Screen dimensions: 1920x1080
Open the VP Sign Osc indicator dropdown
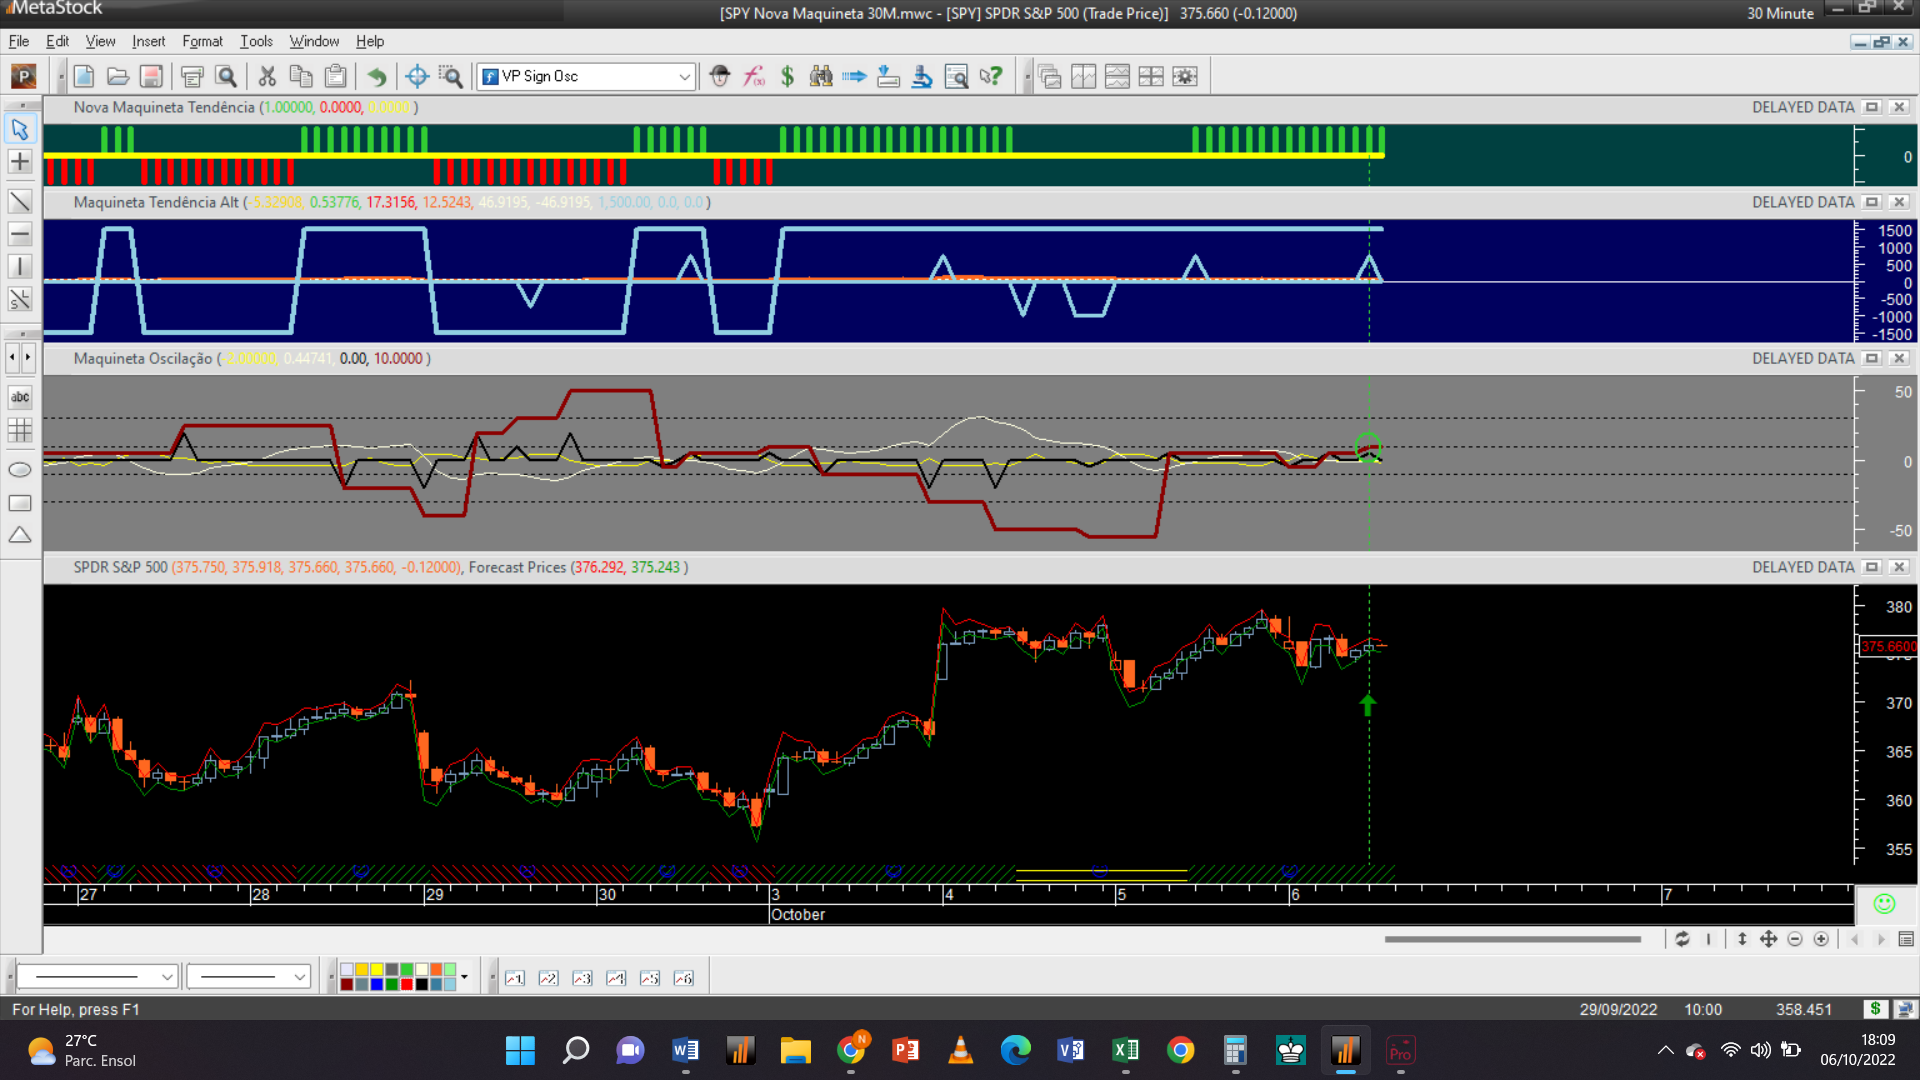[x=684, y=76]
